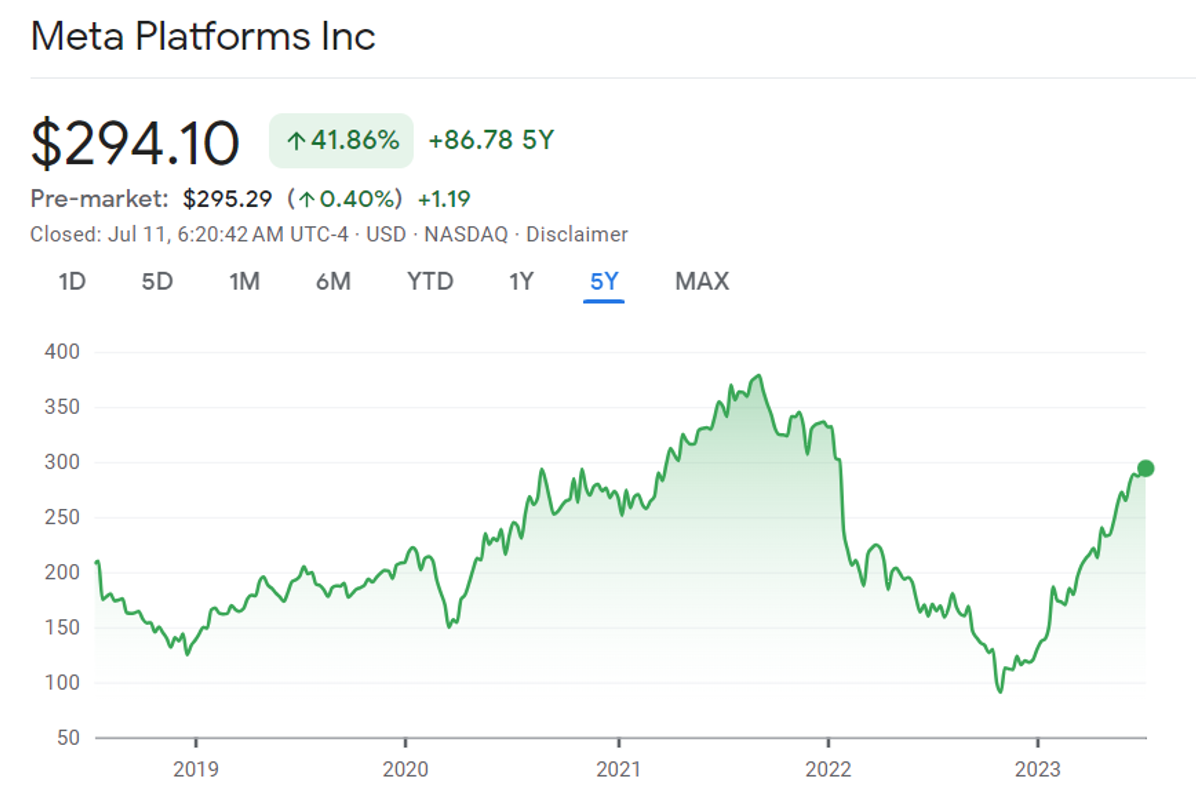Viewport: 1196px width, 800px height.
Task: Switch to the 5D range tab
Action: click(x=157, y=282)
